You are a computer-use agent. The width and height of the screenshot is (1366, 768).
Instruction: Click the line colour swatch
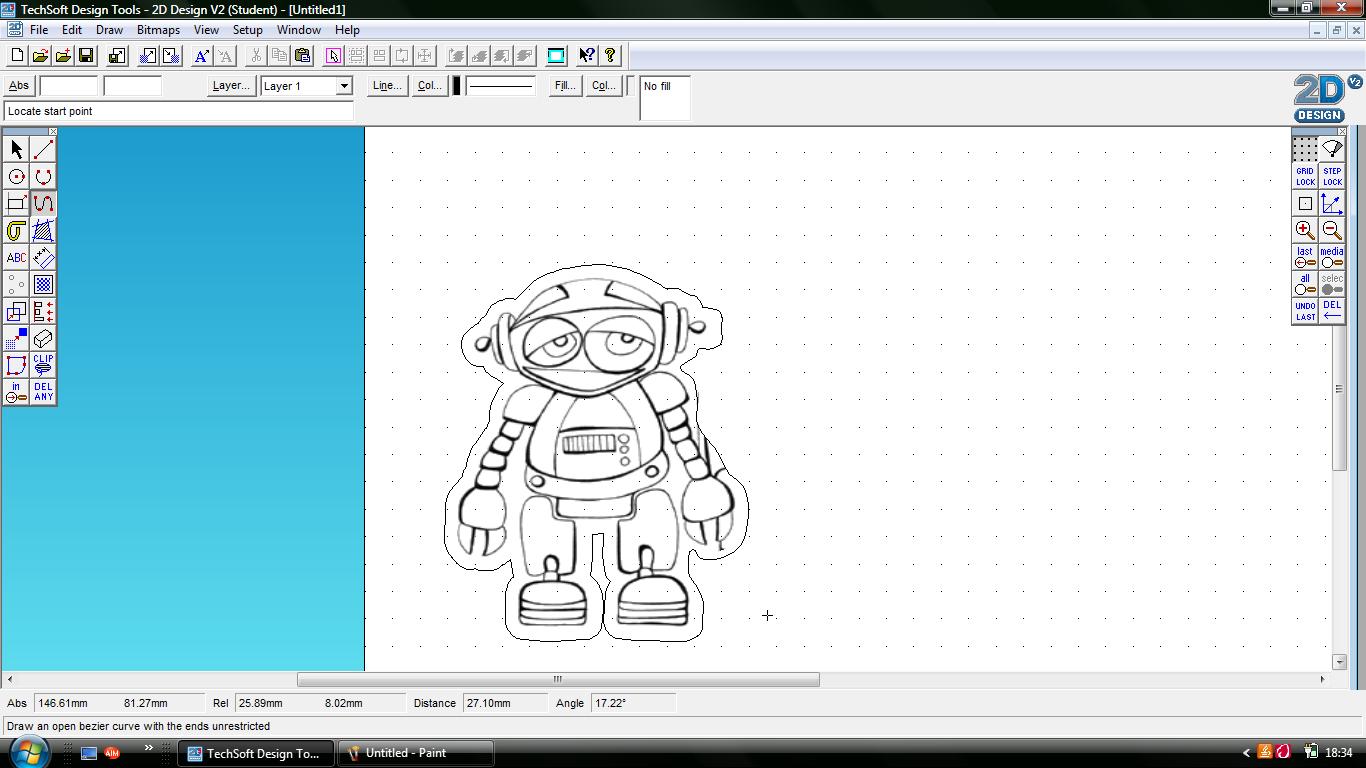point(455,86)
